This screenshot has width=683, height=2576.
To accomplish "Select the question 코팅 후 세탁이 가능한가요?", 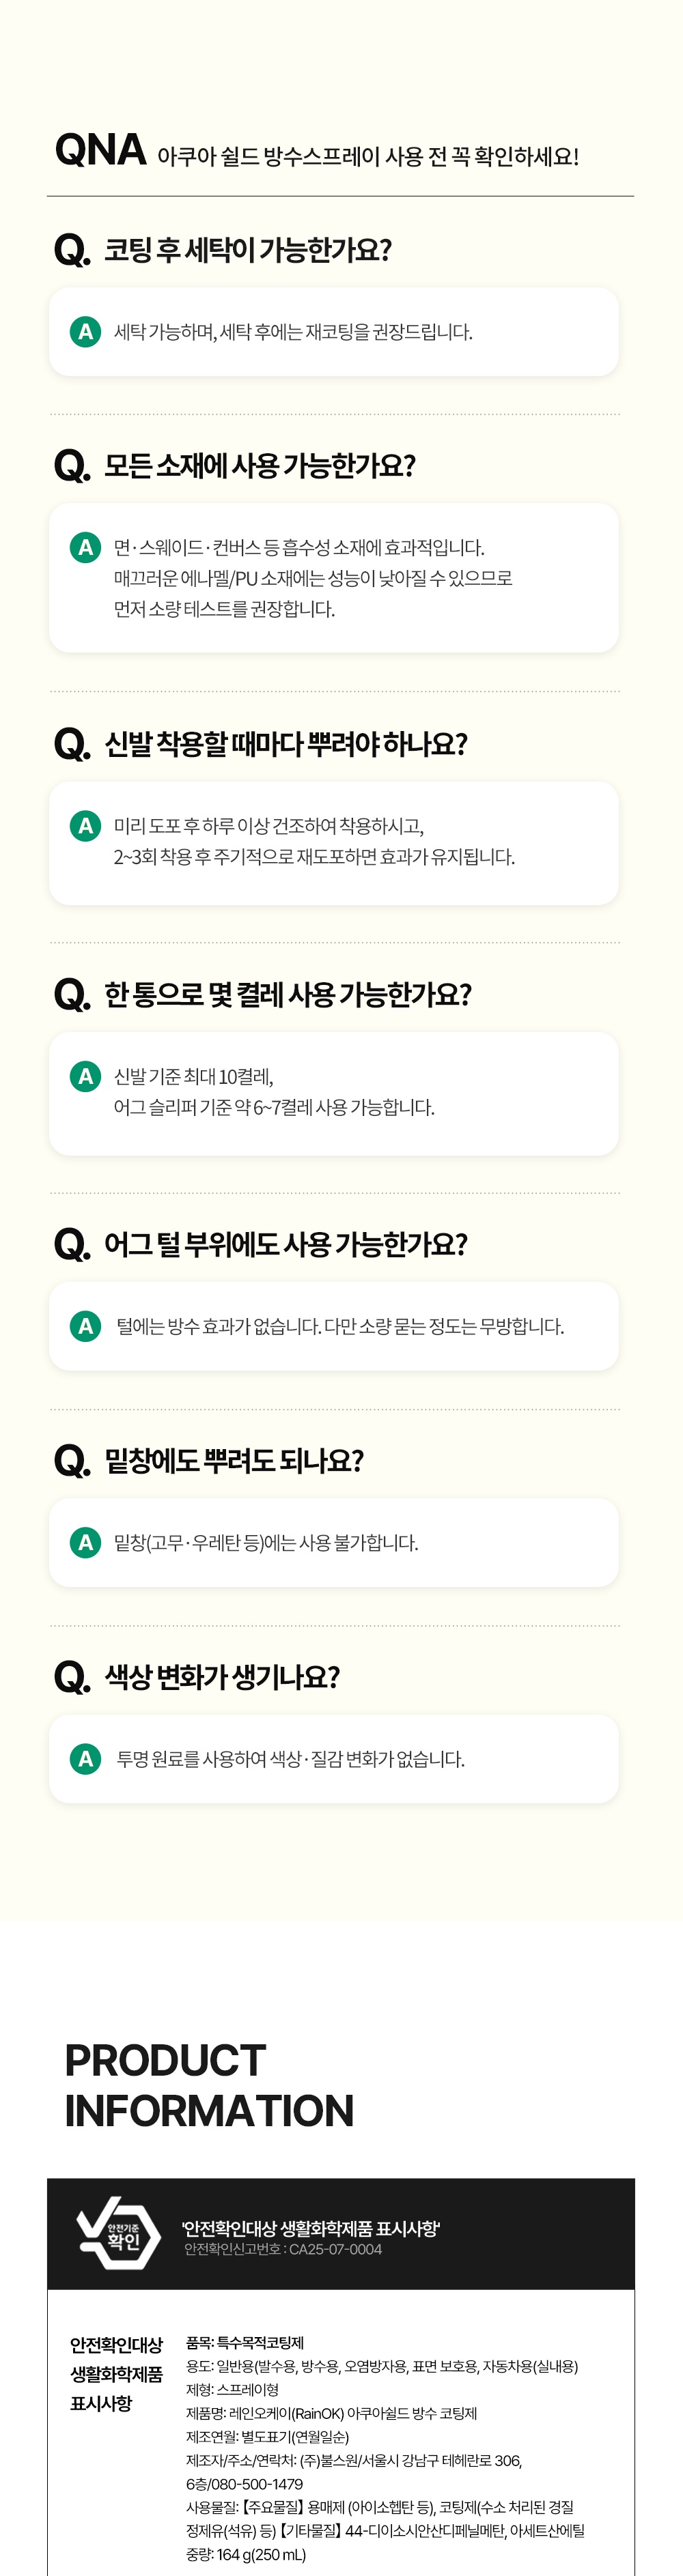I will coord(247,250).
